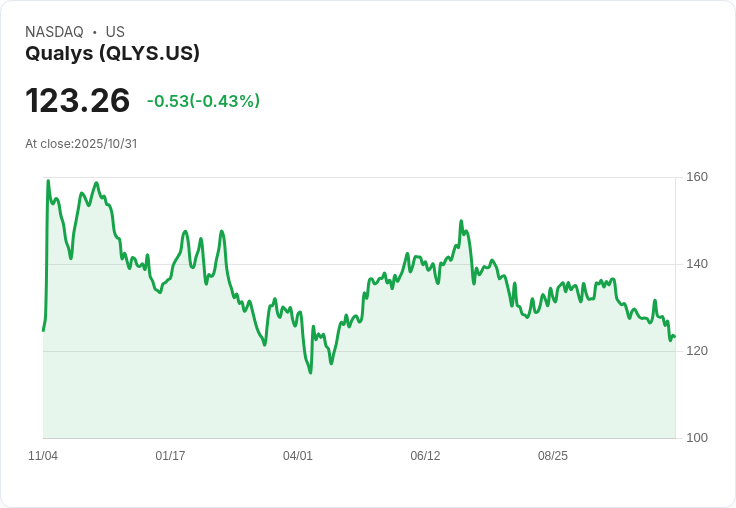Select the 08/25 date on the x-axis
Image resolution: width=736 pixels, height=508 pixels.
click(x=552, y=455)
